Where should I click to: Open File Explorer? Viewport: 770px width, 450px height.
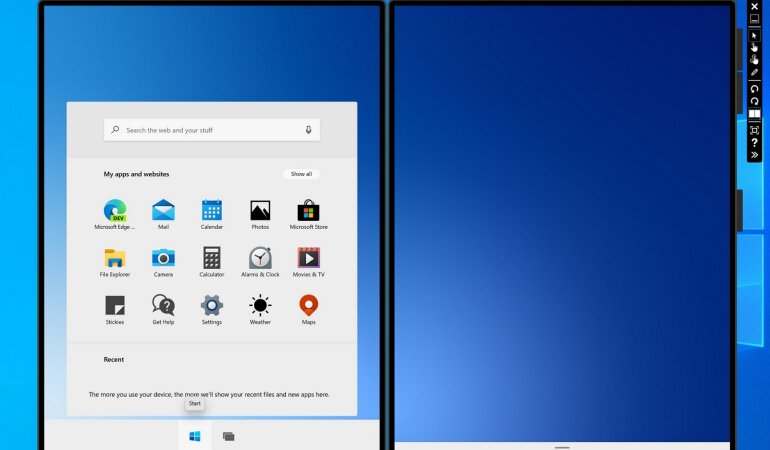pyautogui.click(x=115, y=262)
